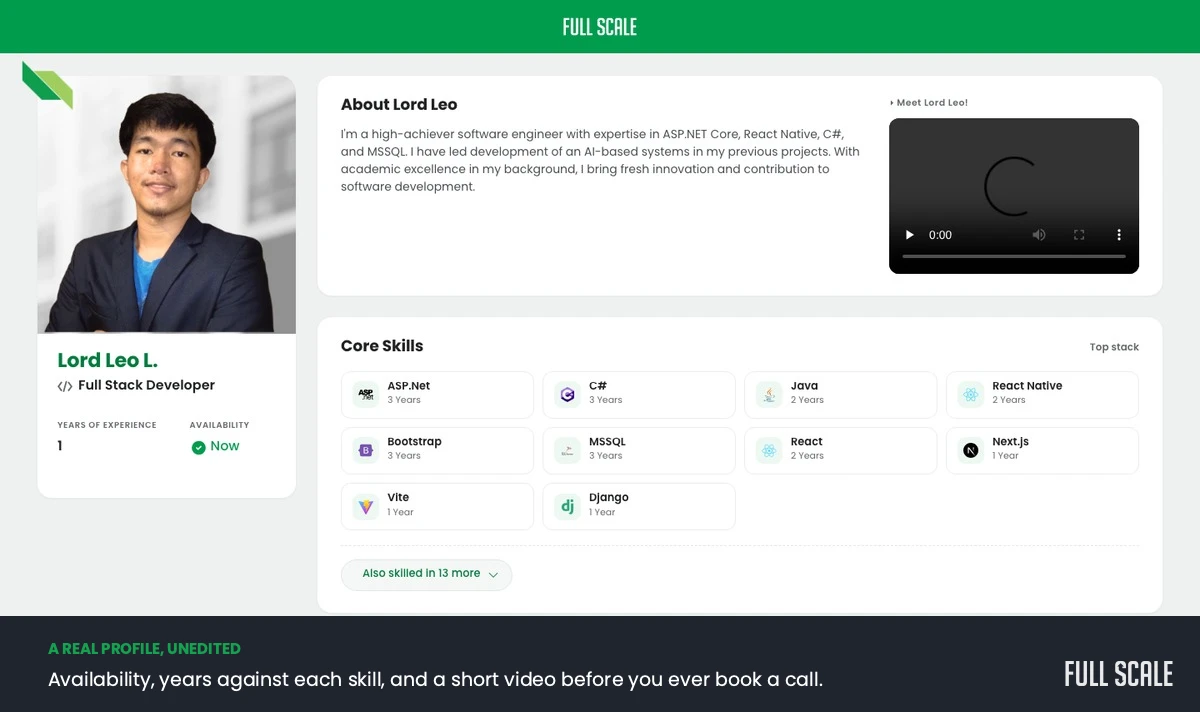
Task: Click 2 Years under the React skill
Action: tap(808, 456)
